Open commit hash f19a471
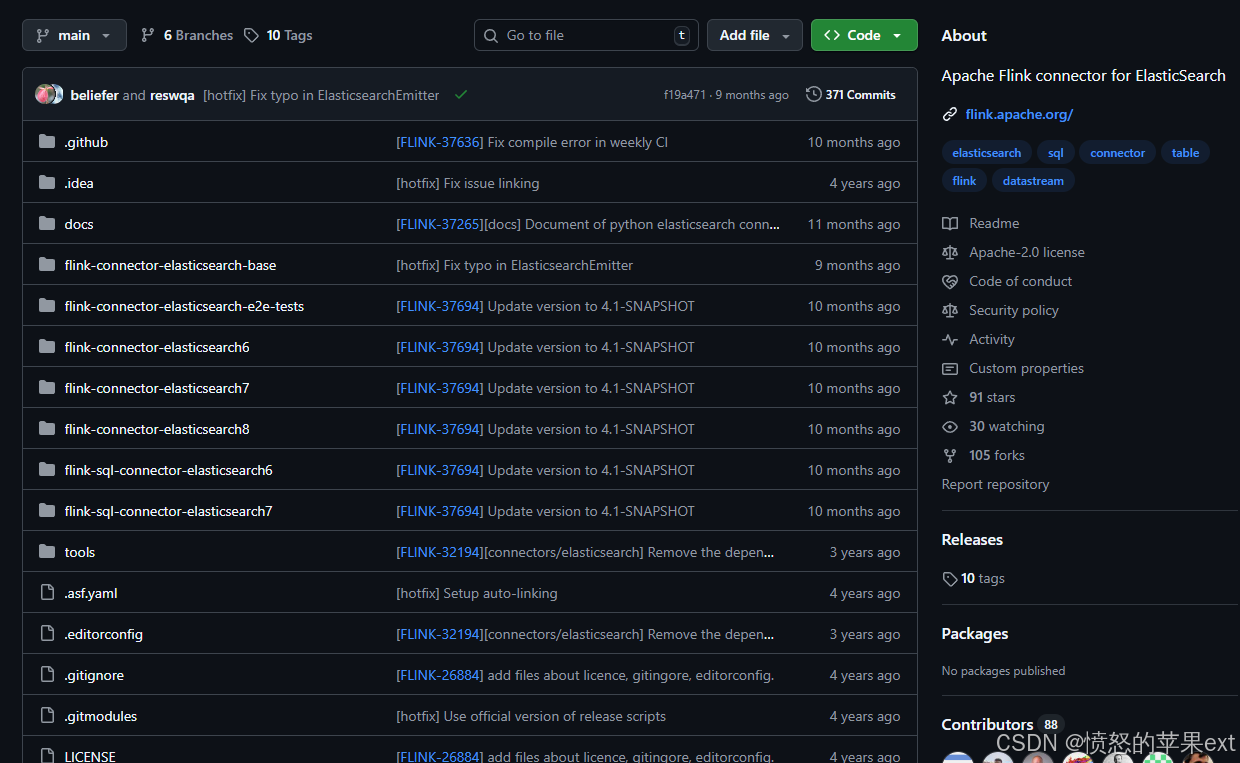1240x763 pixels. [x=684, y=95]
